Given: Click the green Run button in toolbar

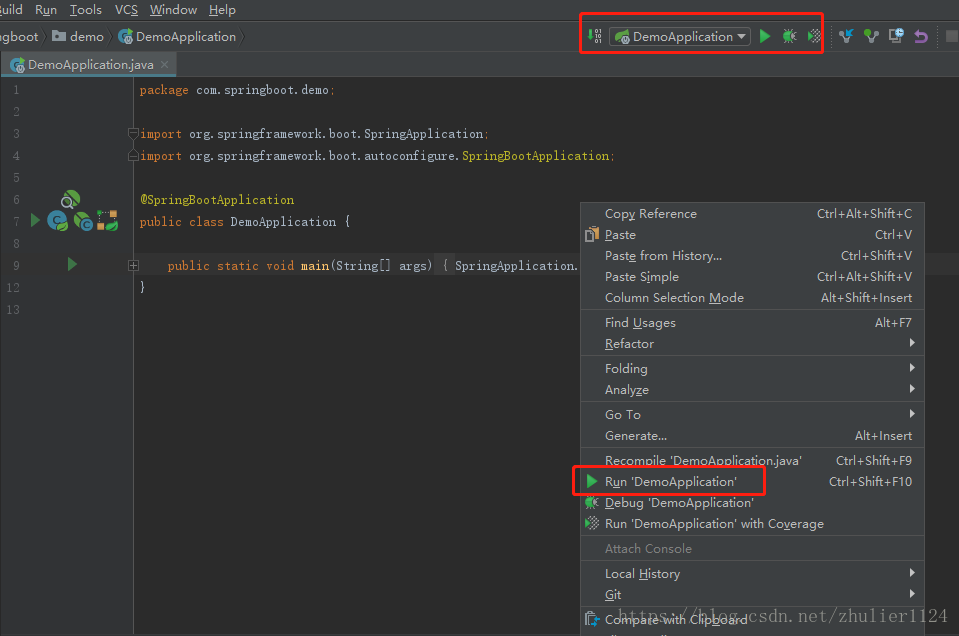Looking at the screenshot, I should tap(765, 36).
